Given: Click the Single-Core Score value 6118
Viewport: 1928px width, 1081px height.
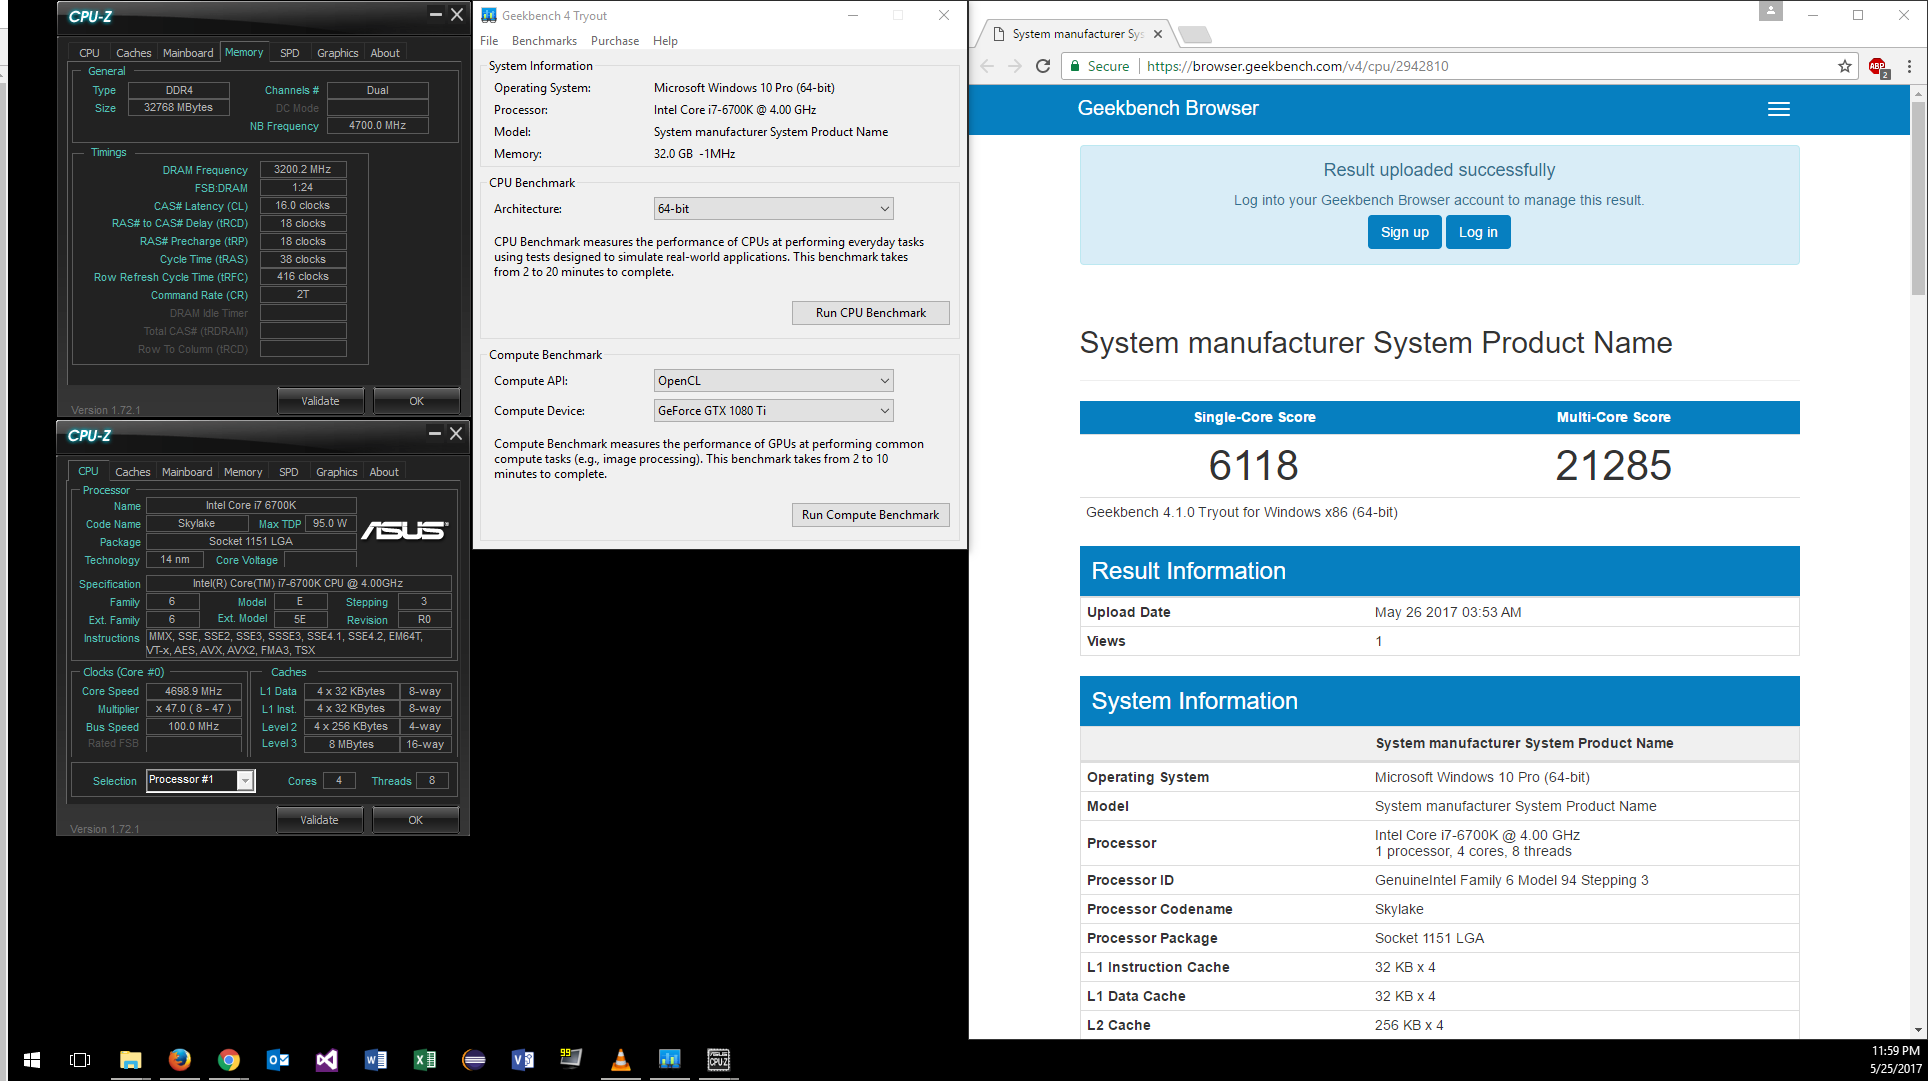Looking at the screenshot, I should pos(1253,466).
